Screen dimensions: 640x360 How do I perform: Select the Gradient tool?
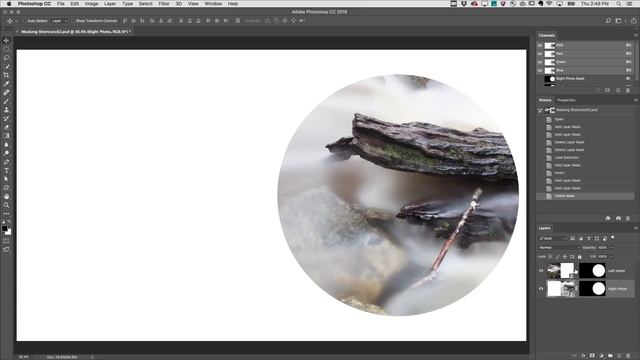click(x=6, y=136)
